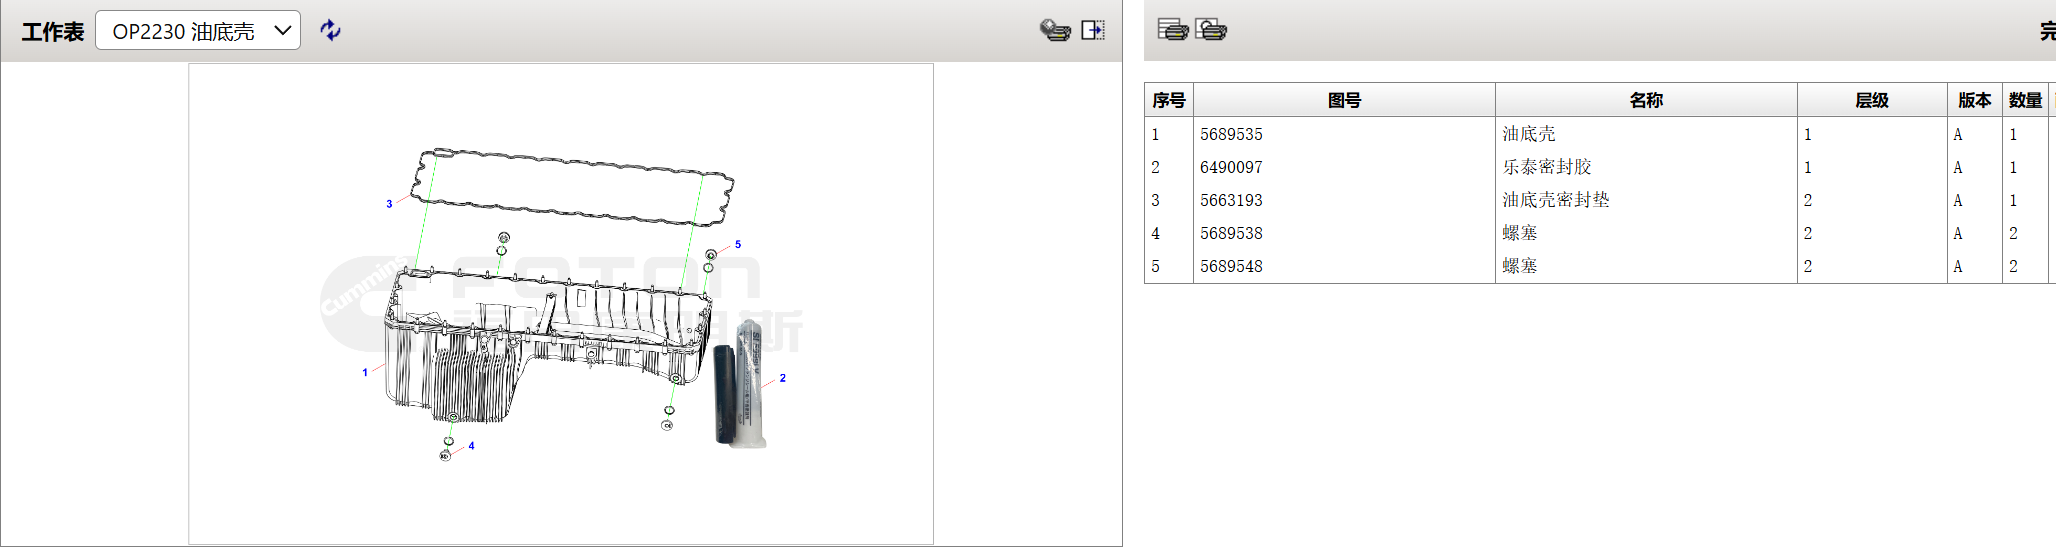Click the blue refresh arrows icon

pos(330,30)
